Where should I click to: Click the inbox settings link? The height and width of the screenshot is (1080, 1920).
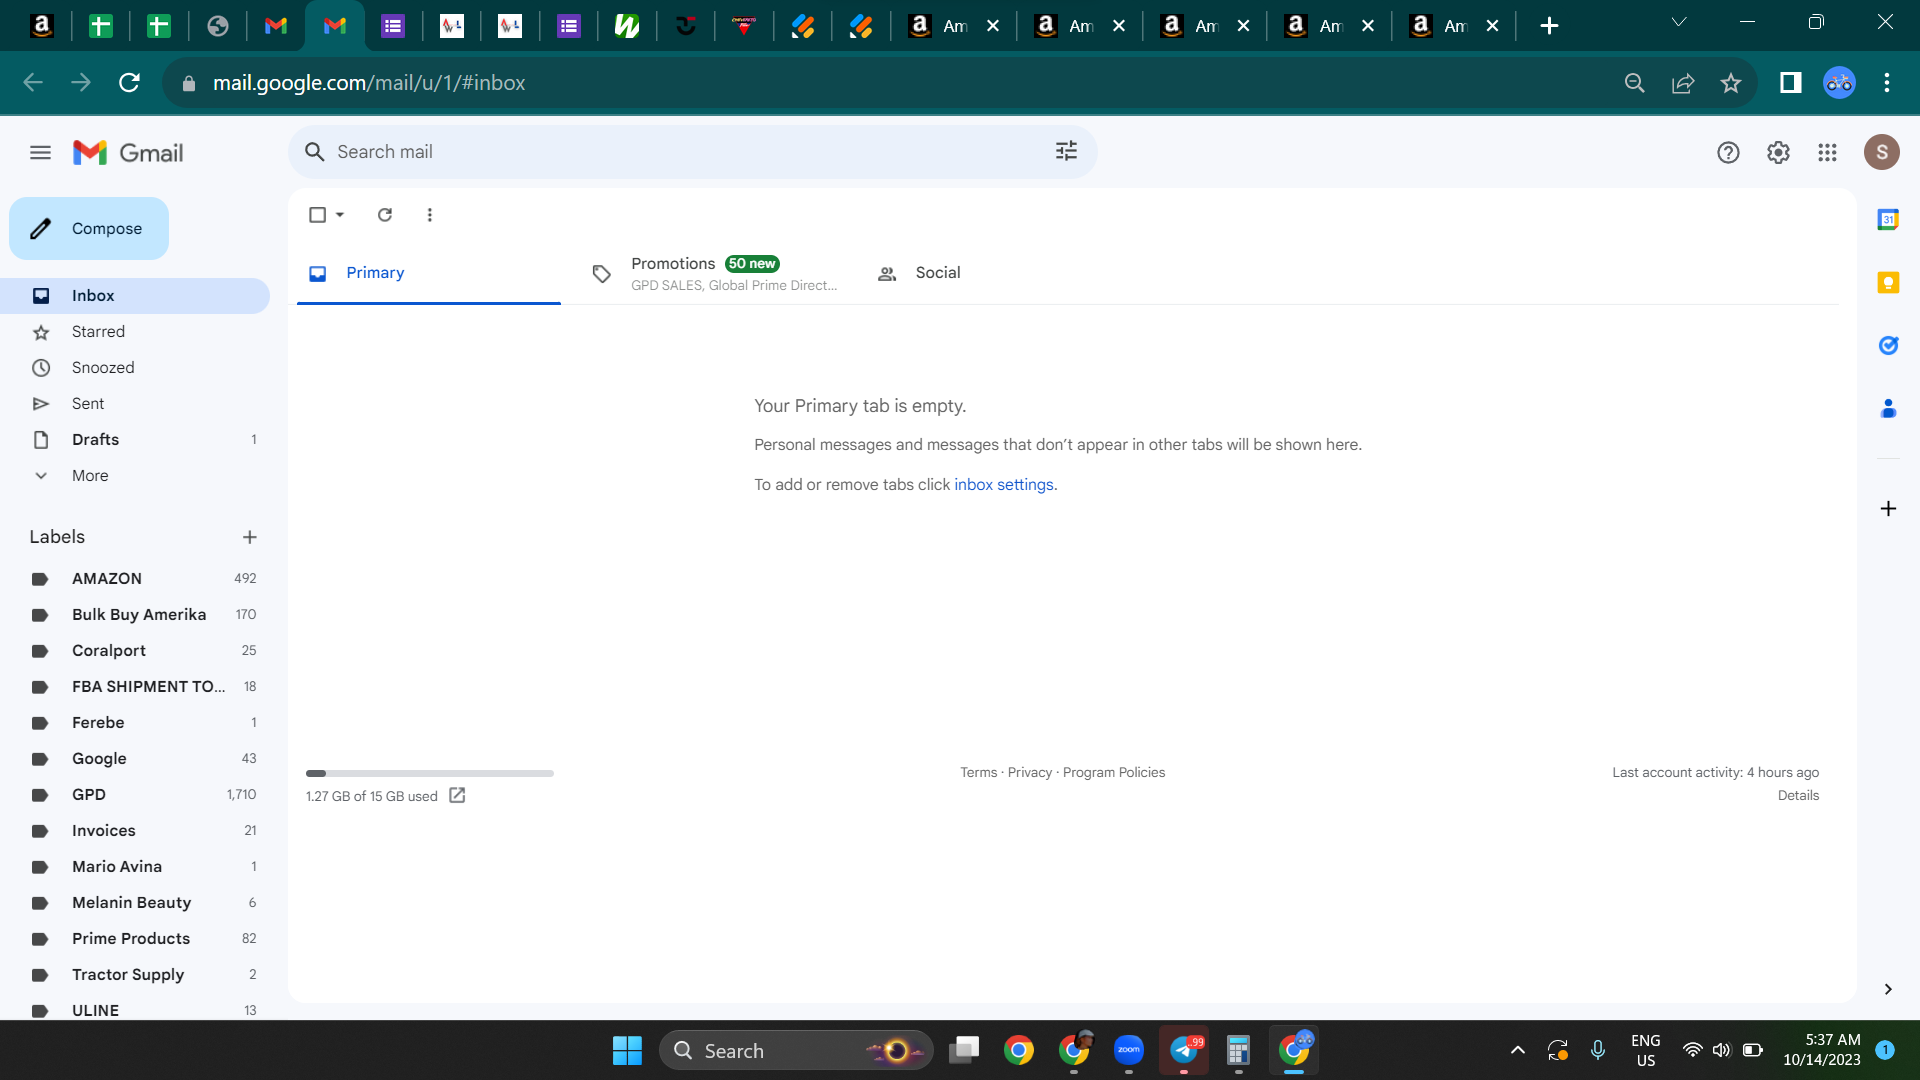point(1003,485)
